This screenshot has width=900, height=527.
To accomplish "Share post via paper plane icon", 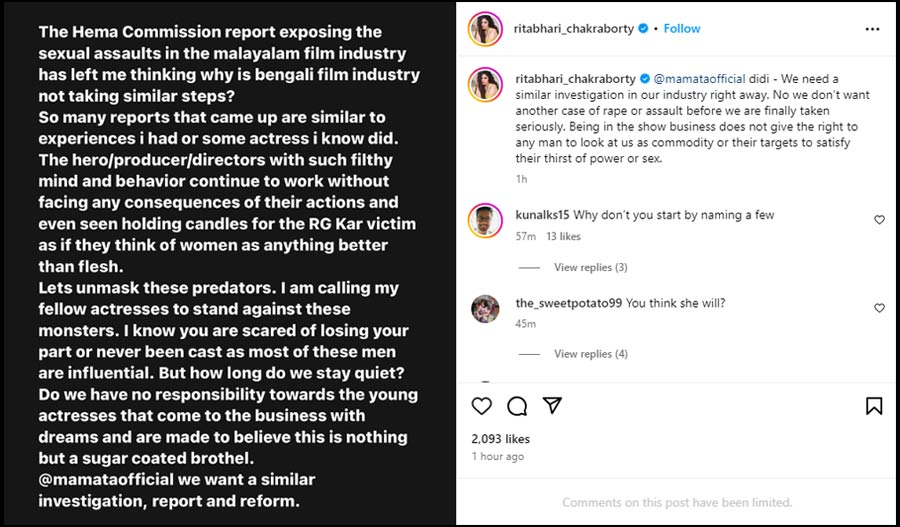I will tap(552, 406).
